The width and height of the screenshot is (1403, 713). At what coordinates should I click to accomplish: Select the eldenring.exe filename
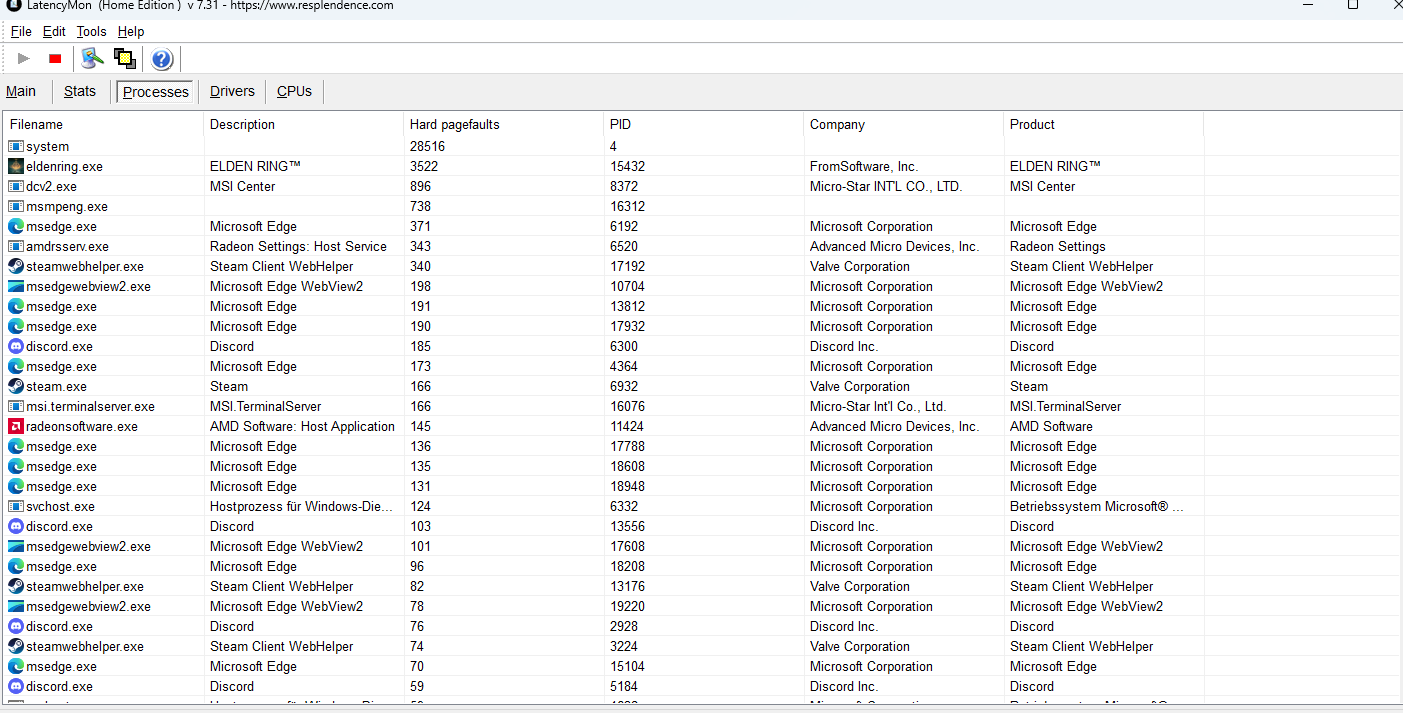64,166
